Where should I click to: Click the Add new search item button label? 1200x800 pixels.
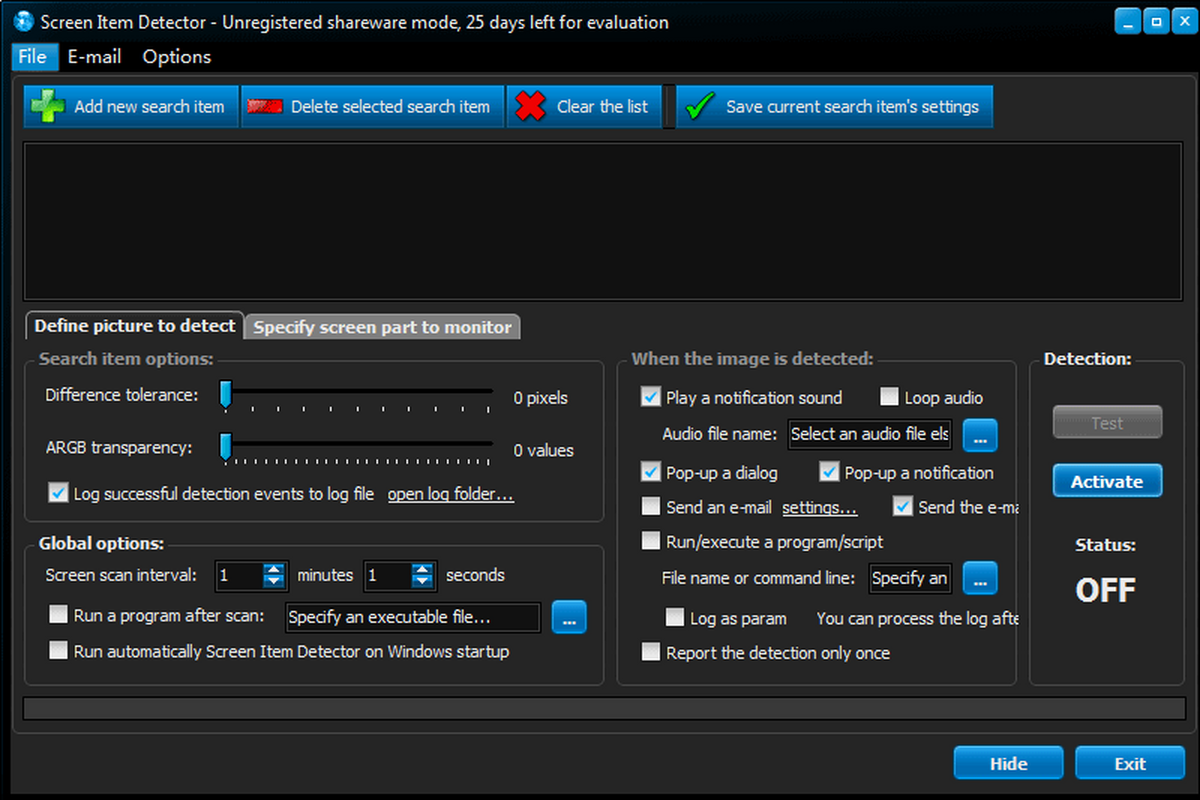tap(150, 106)
